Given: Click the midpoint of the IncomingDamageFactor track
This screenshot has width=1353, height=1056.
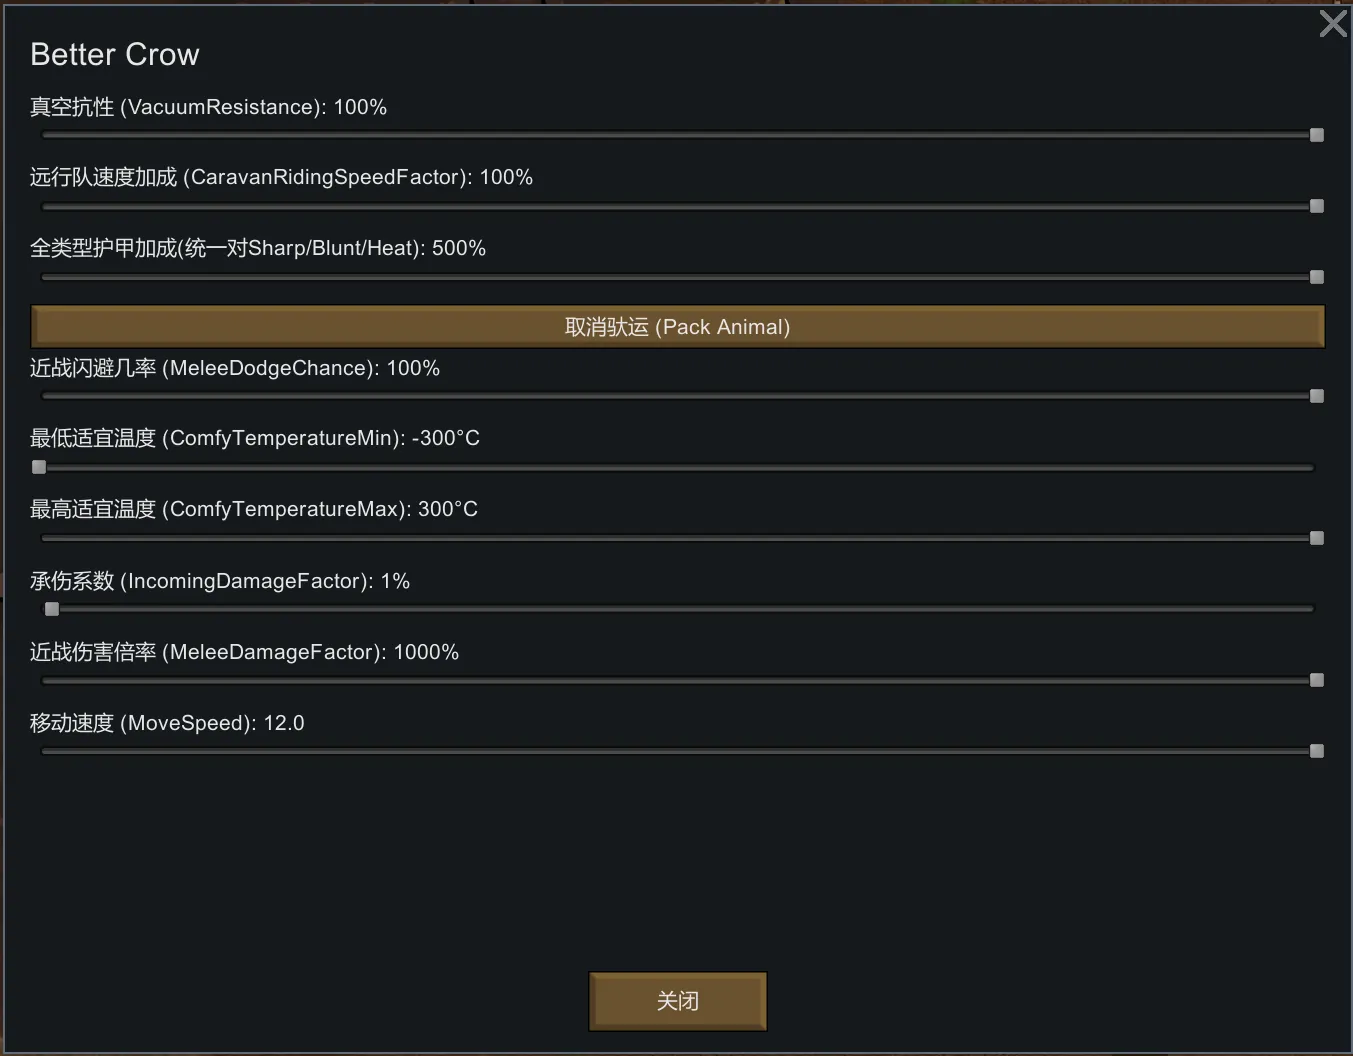Looking at the screenshot, I should coord(677,609).
